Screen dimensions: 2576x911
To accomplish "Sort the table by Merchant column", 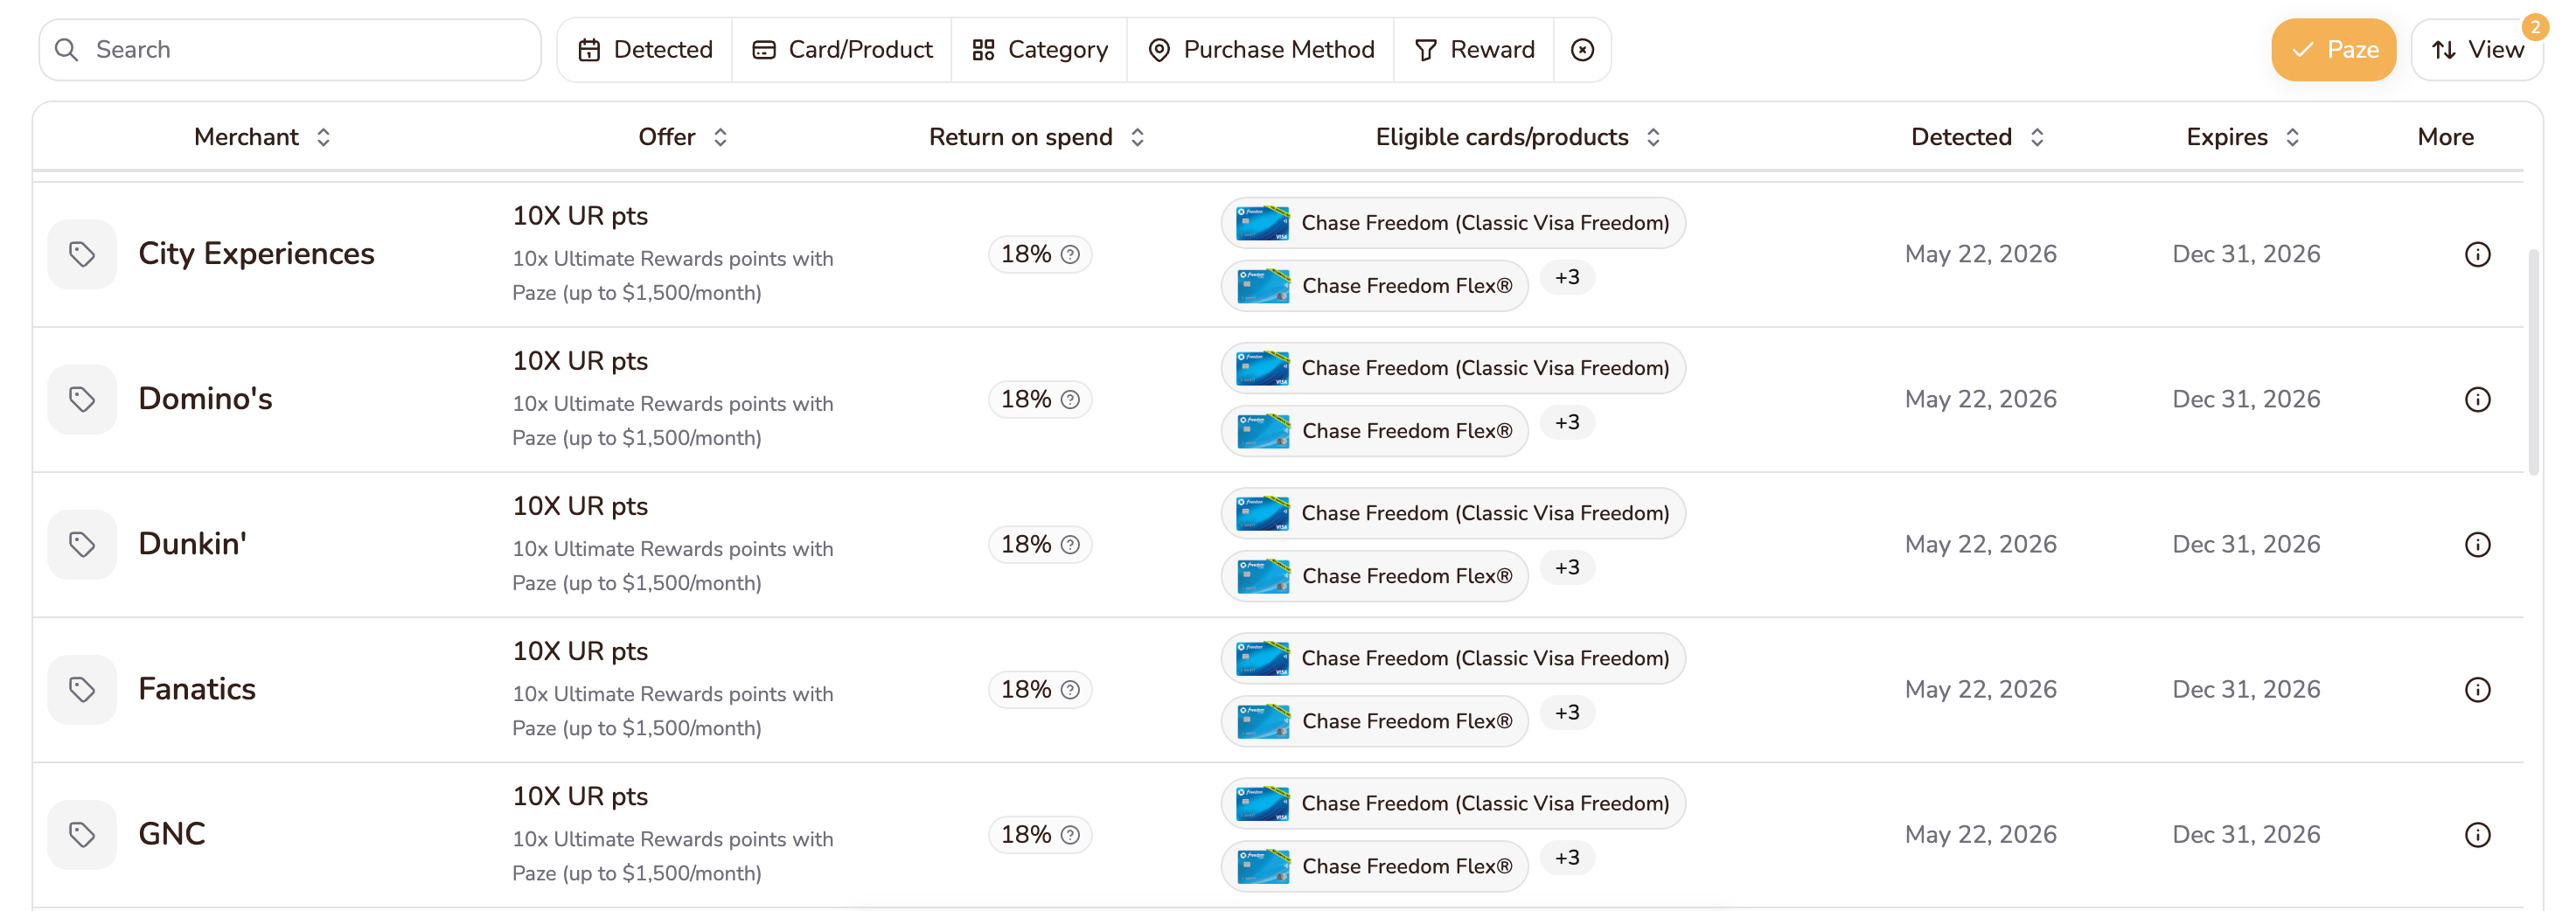I will click(x=262, y=137).
